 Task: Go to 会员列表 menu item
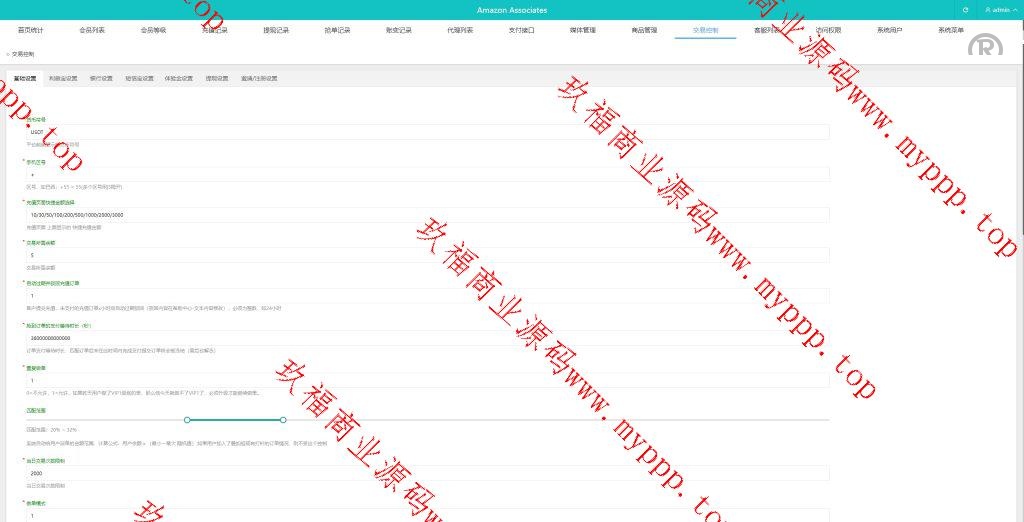pyautogui.click(x=92, y=30)
